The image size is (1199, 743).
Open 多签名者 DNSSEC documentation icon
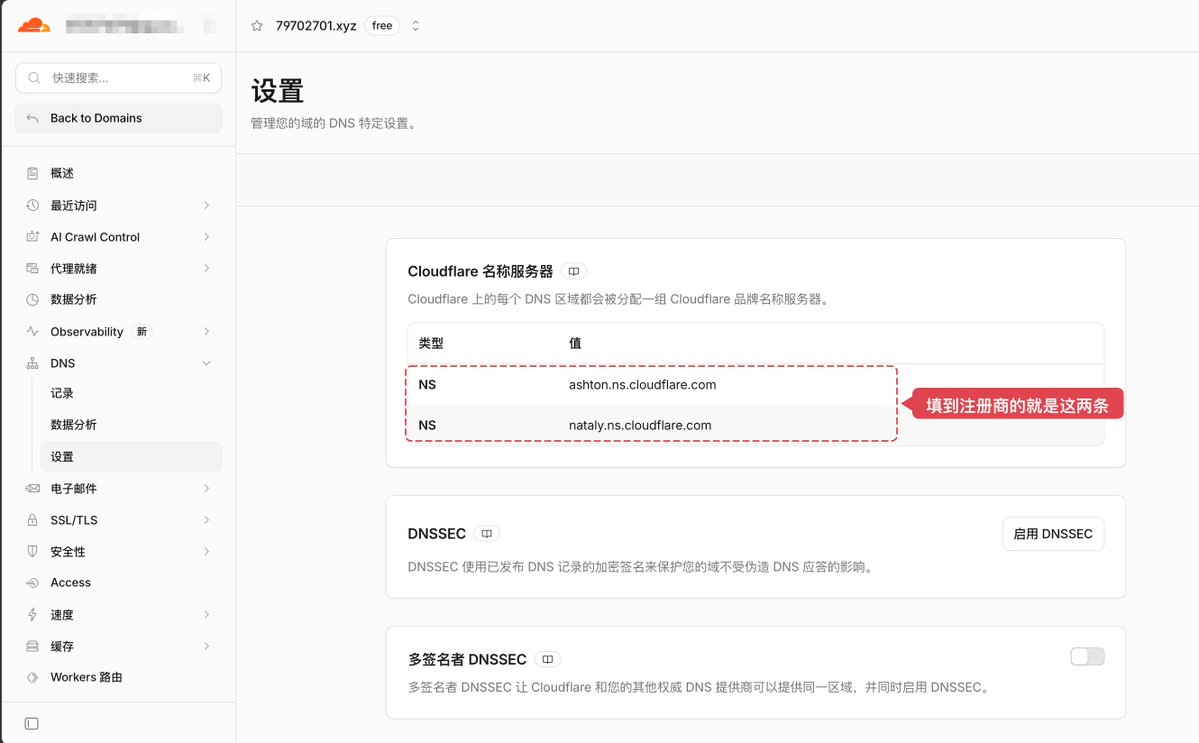548,659
